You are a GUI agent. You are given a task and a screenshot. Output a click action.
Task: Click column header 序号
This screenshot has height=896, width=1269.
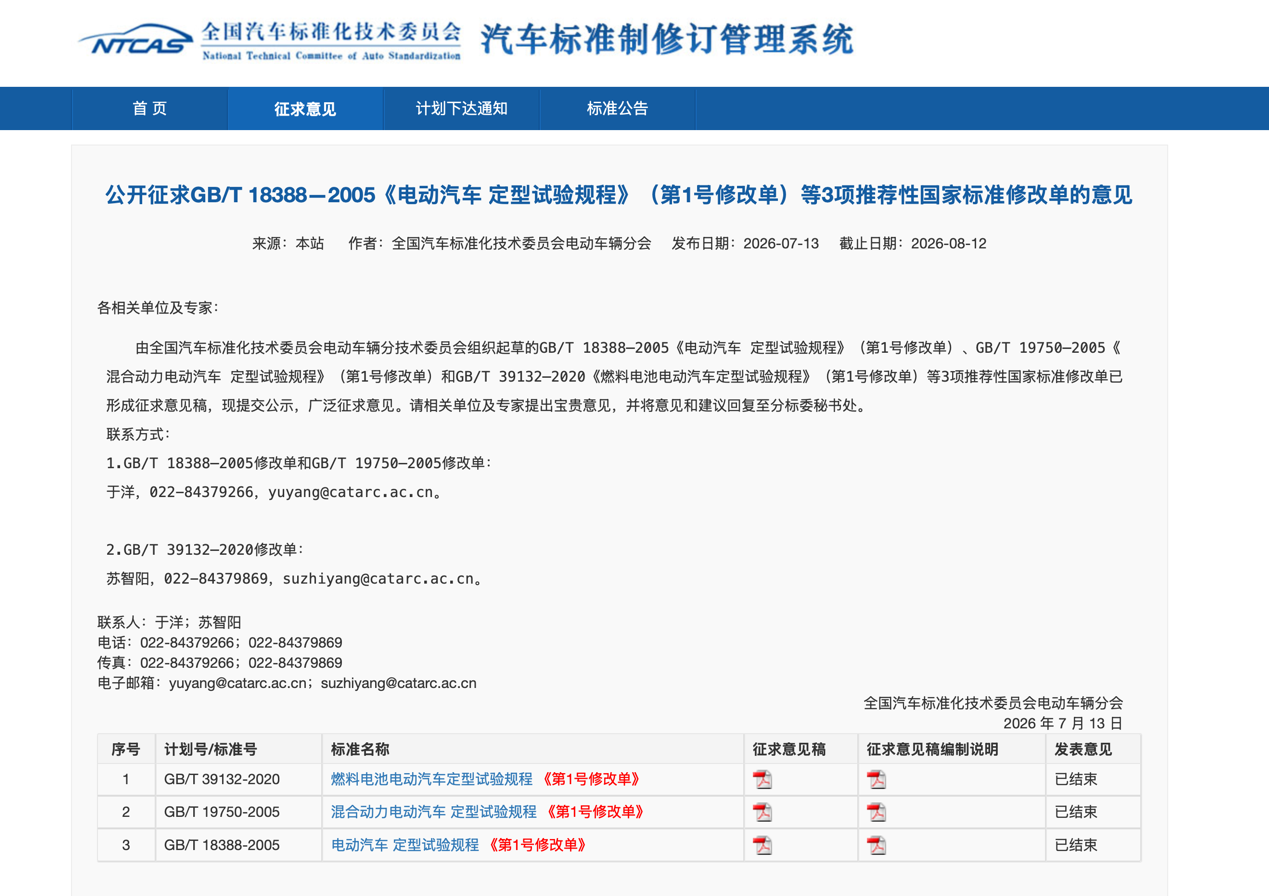[x=126, y=749]
